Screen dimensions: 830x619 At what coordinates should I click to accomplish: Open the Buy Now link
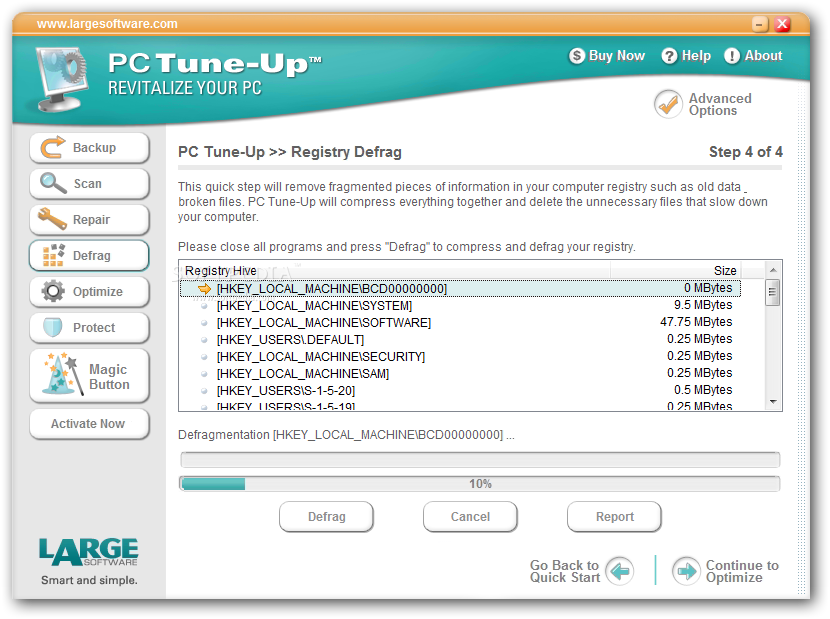click(607, 56)
